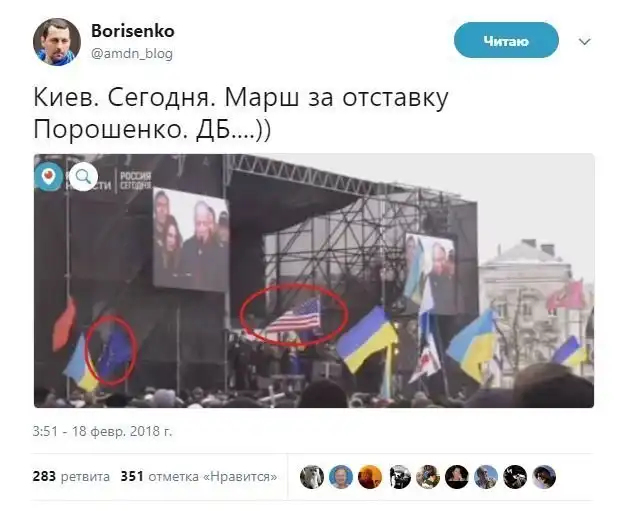Open the first liker's avatar
This screenshot has width=625, height=511.
pyautogui.click(x=312, y=477)
